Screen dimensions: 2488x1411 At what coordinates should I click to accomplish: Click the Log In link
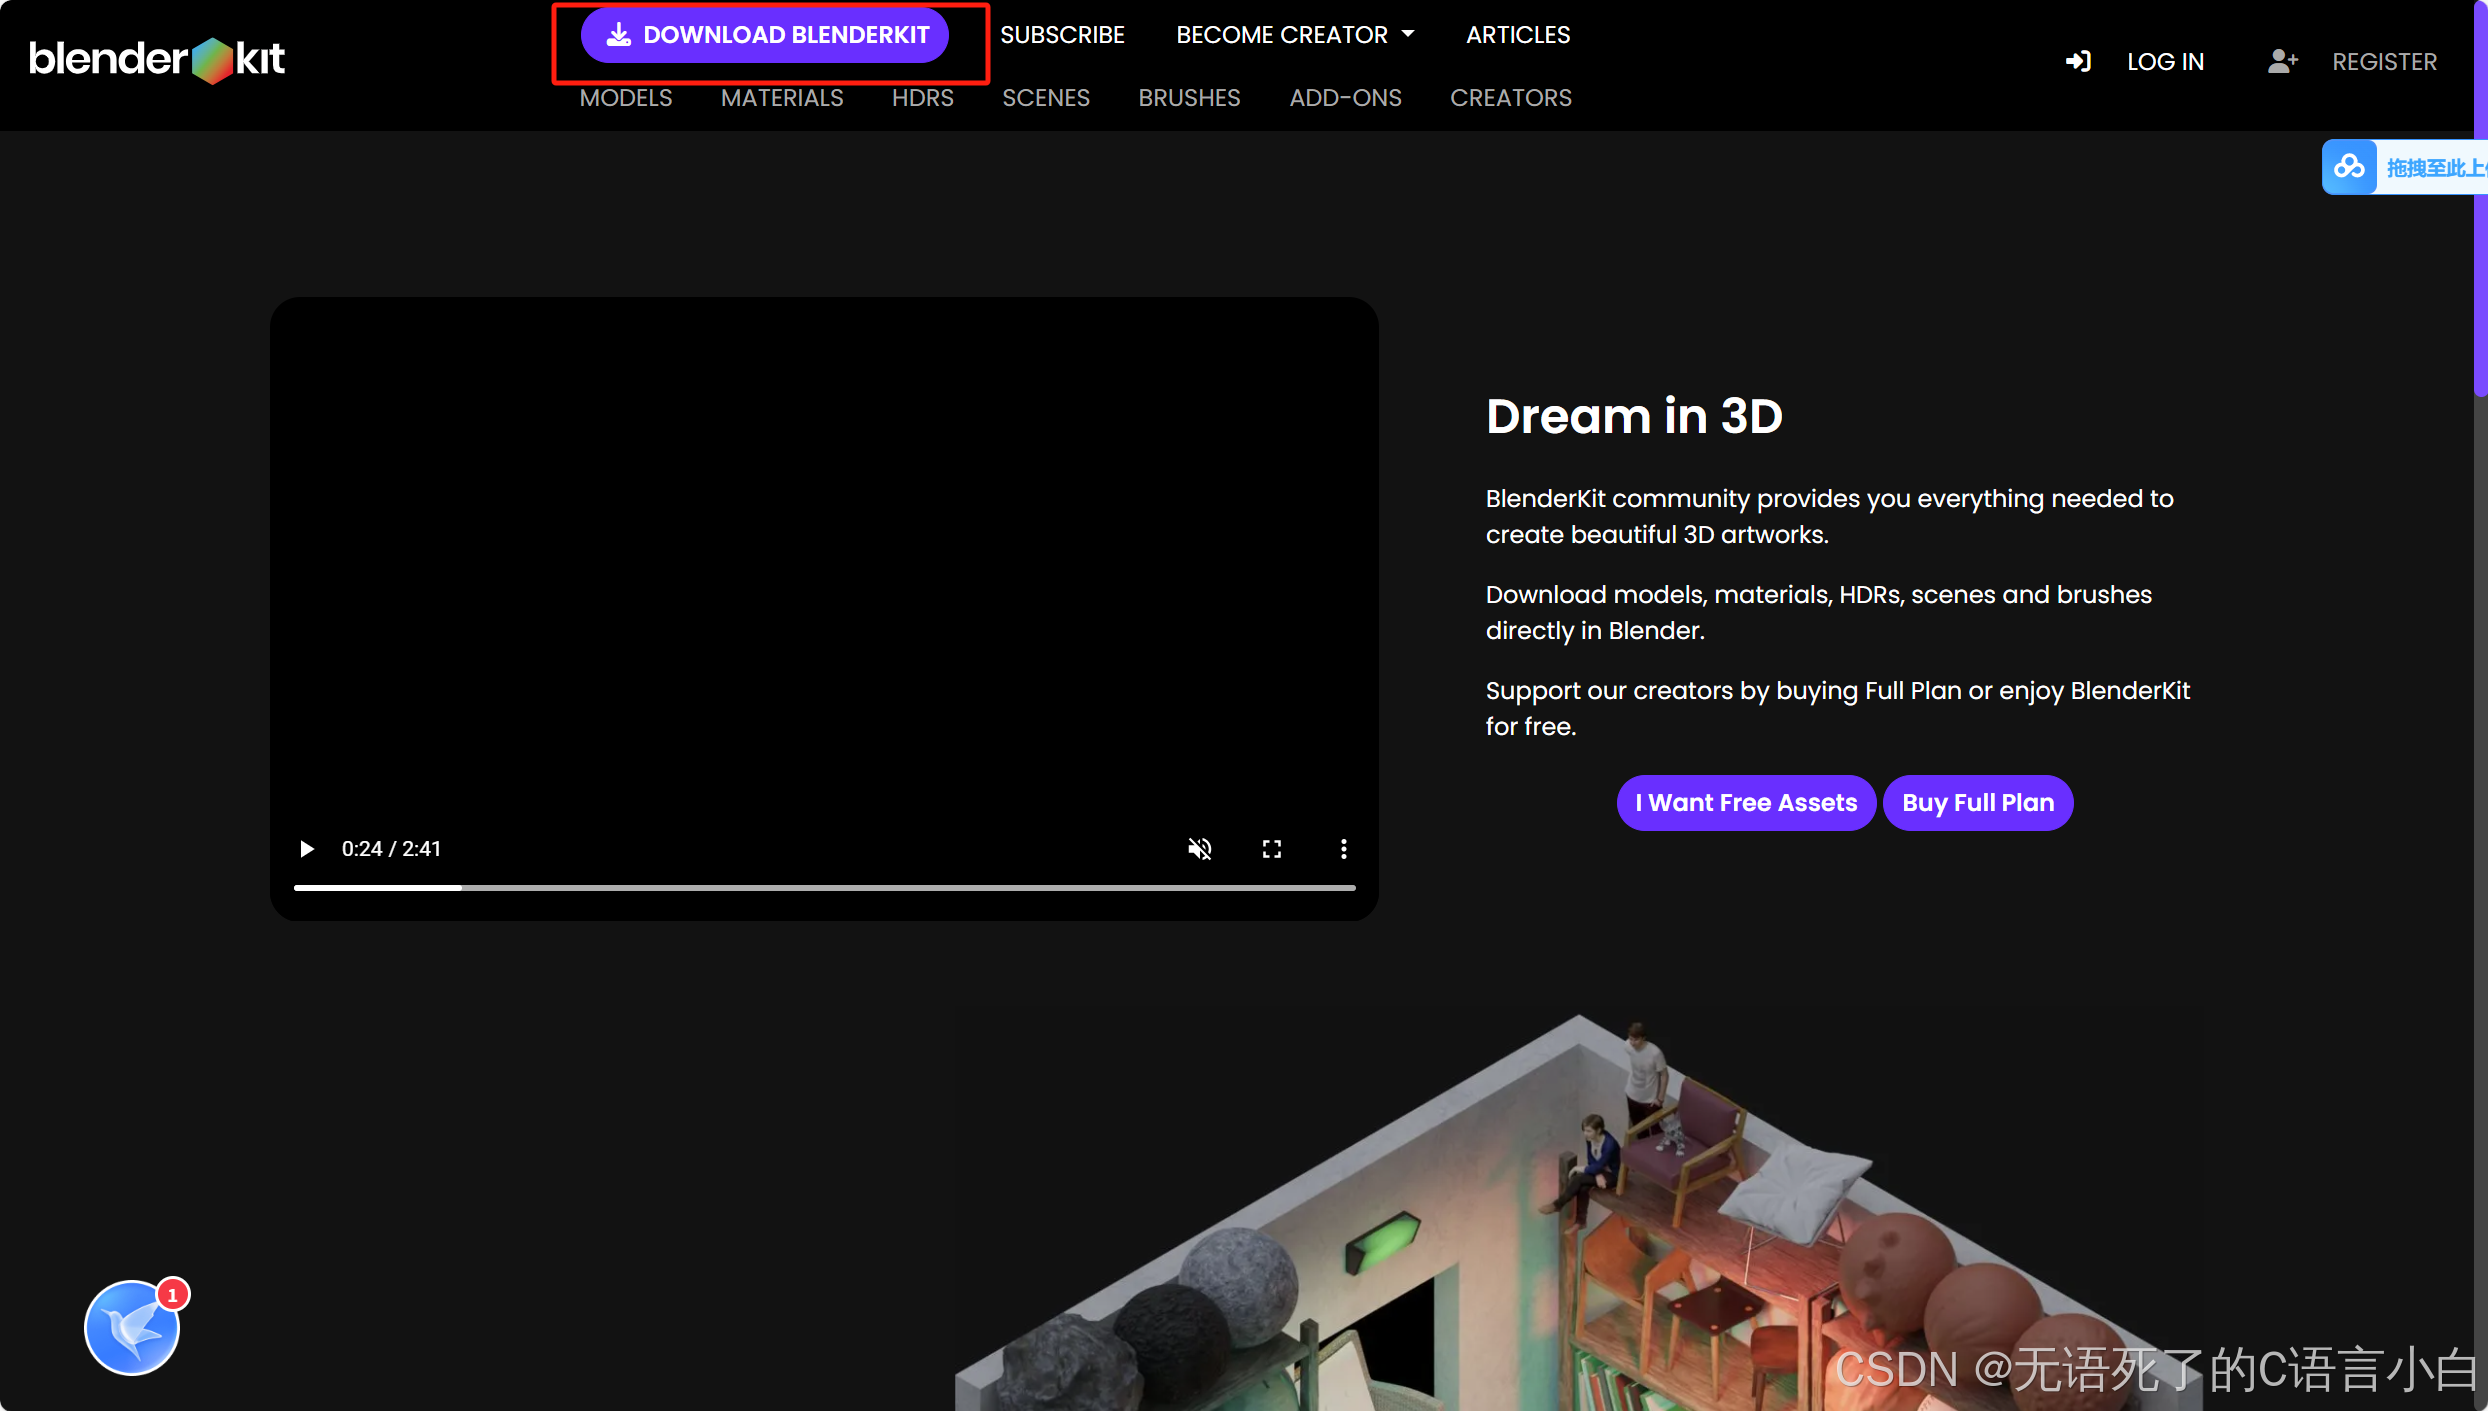2165,62
